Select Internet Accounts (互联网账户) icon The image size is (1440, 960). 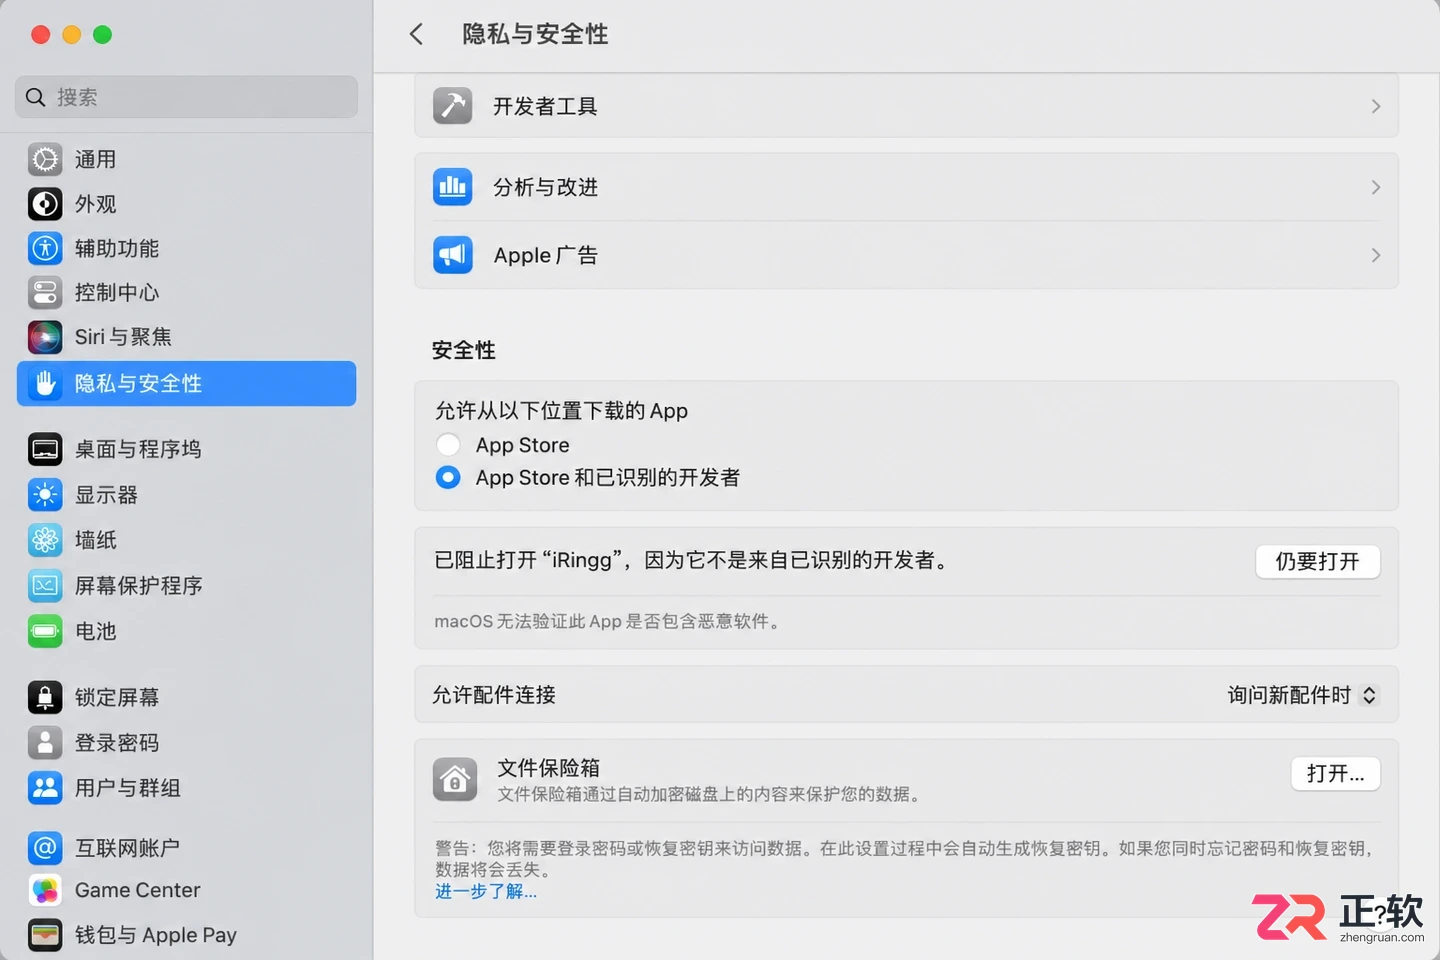coord(45,848)
